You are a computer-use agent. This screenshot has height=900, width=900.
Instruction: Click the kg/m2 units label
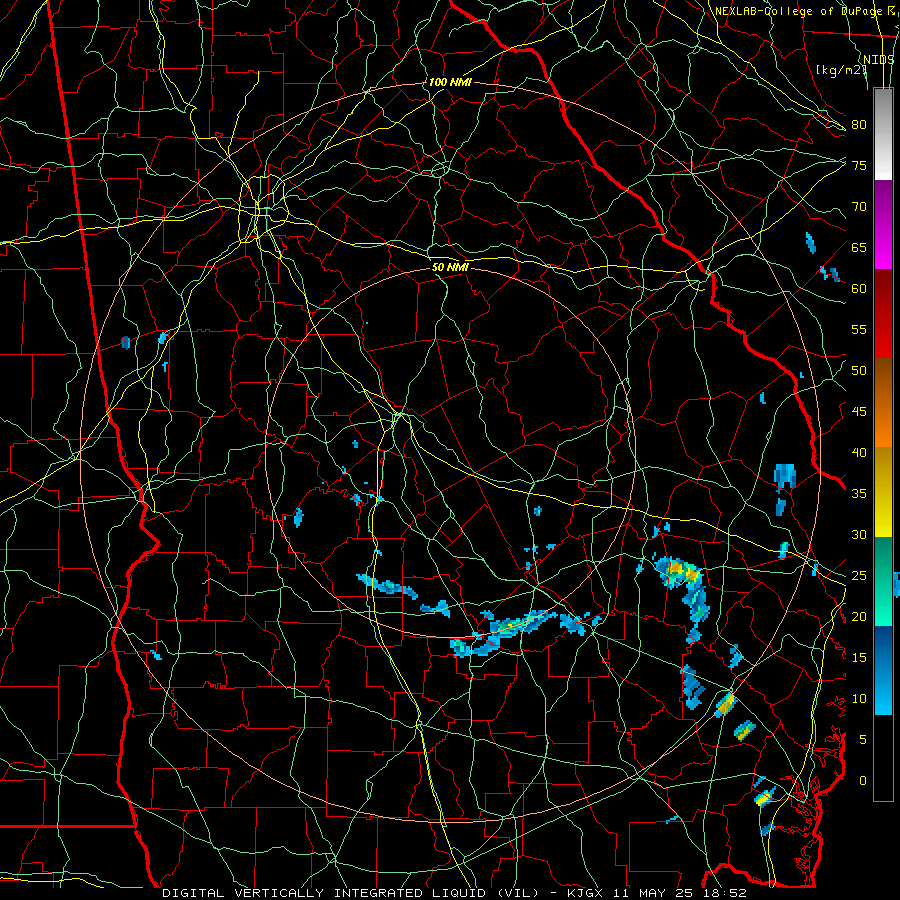point(841,70)
